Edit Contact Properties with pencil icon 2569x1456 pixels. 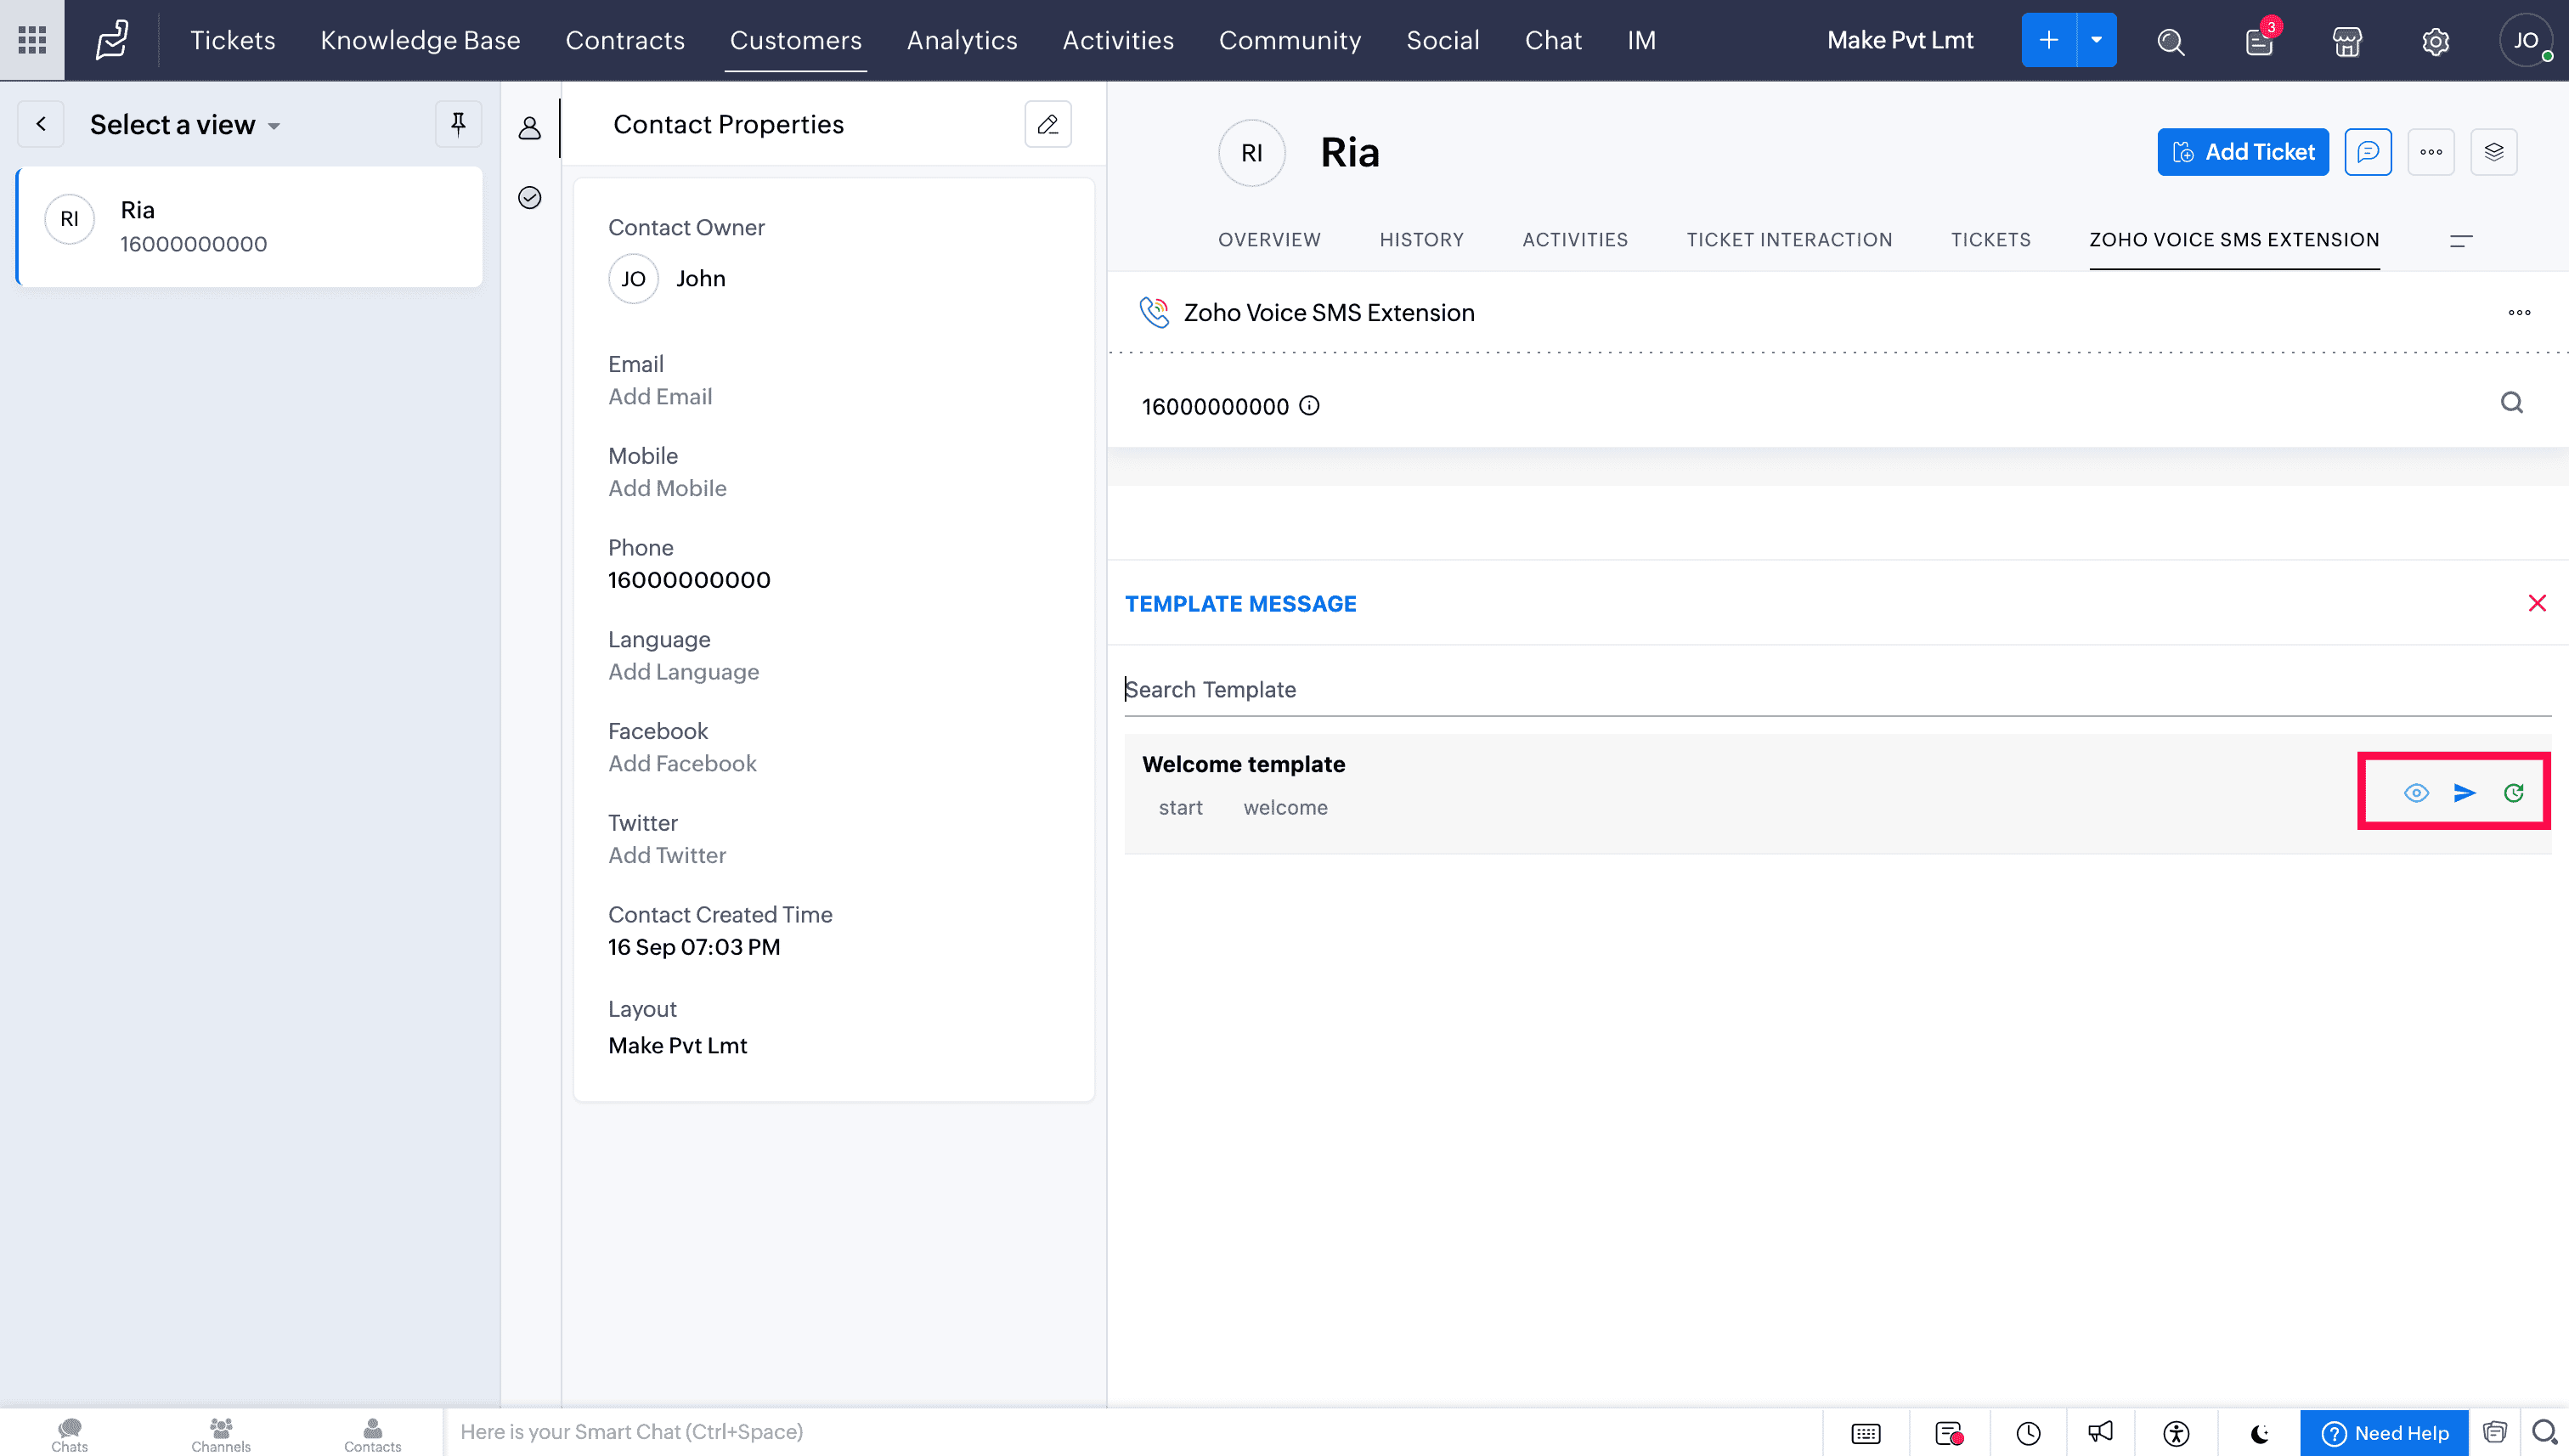point(1047,124)
